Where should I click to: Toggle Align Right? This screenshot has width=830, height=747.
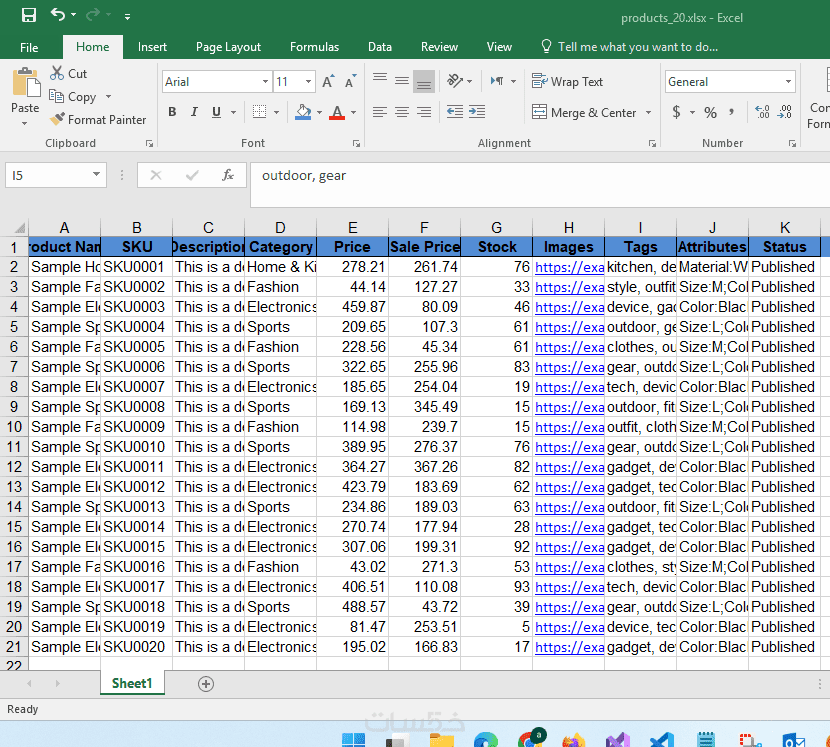[x=423, y=112]
